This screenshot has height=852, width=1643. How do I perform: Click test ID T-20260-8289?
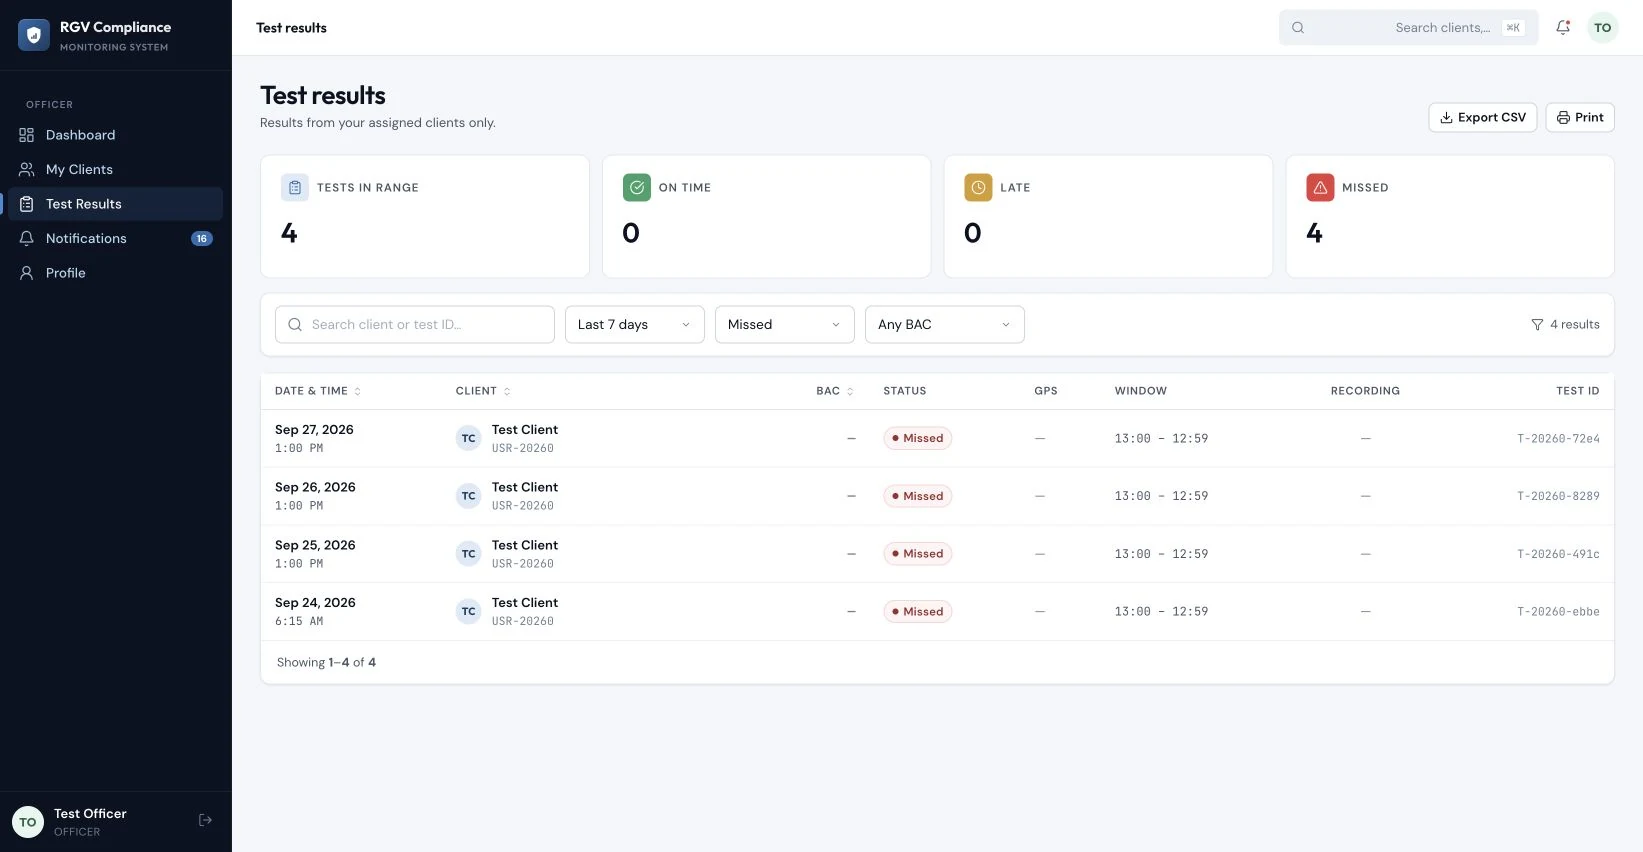tap(1558, 496)
